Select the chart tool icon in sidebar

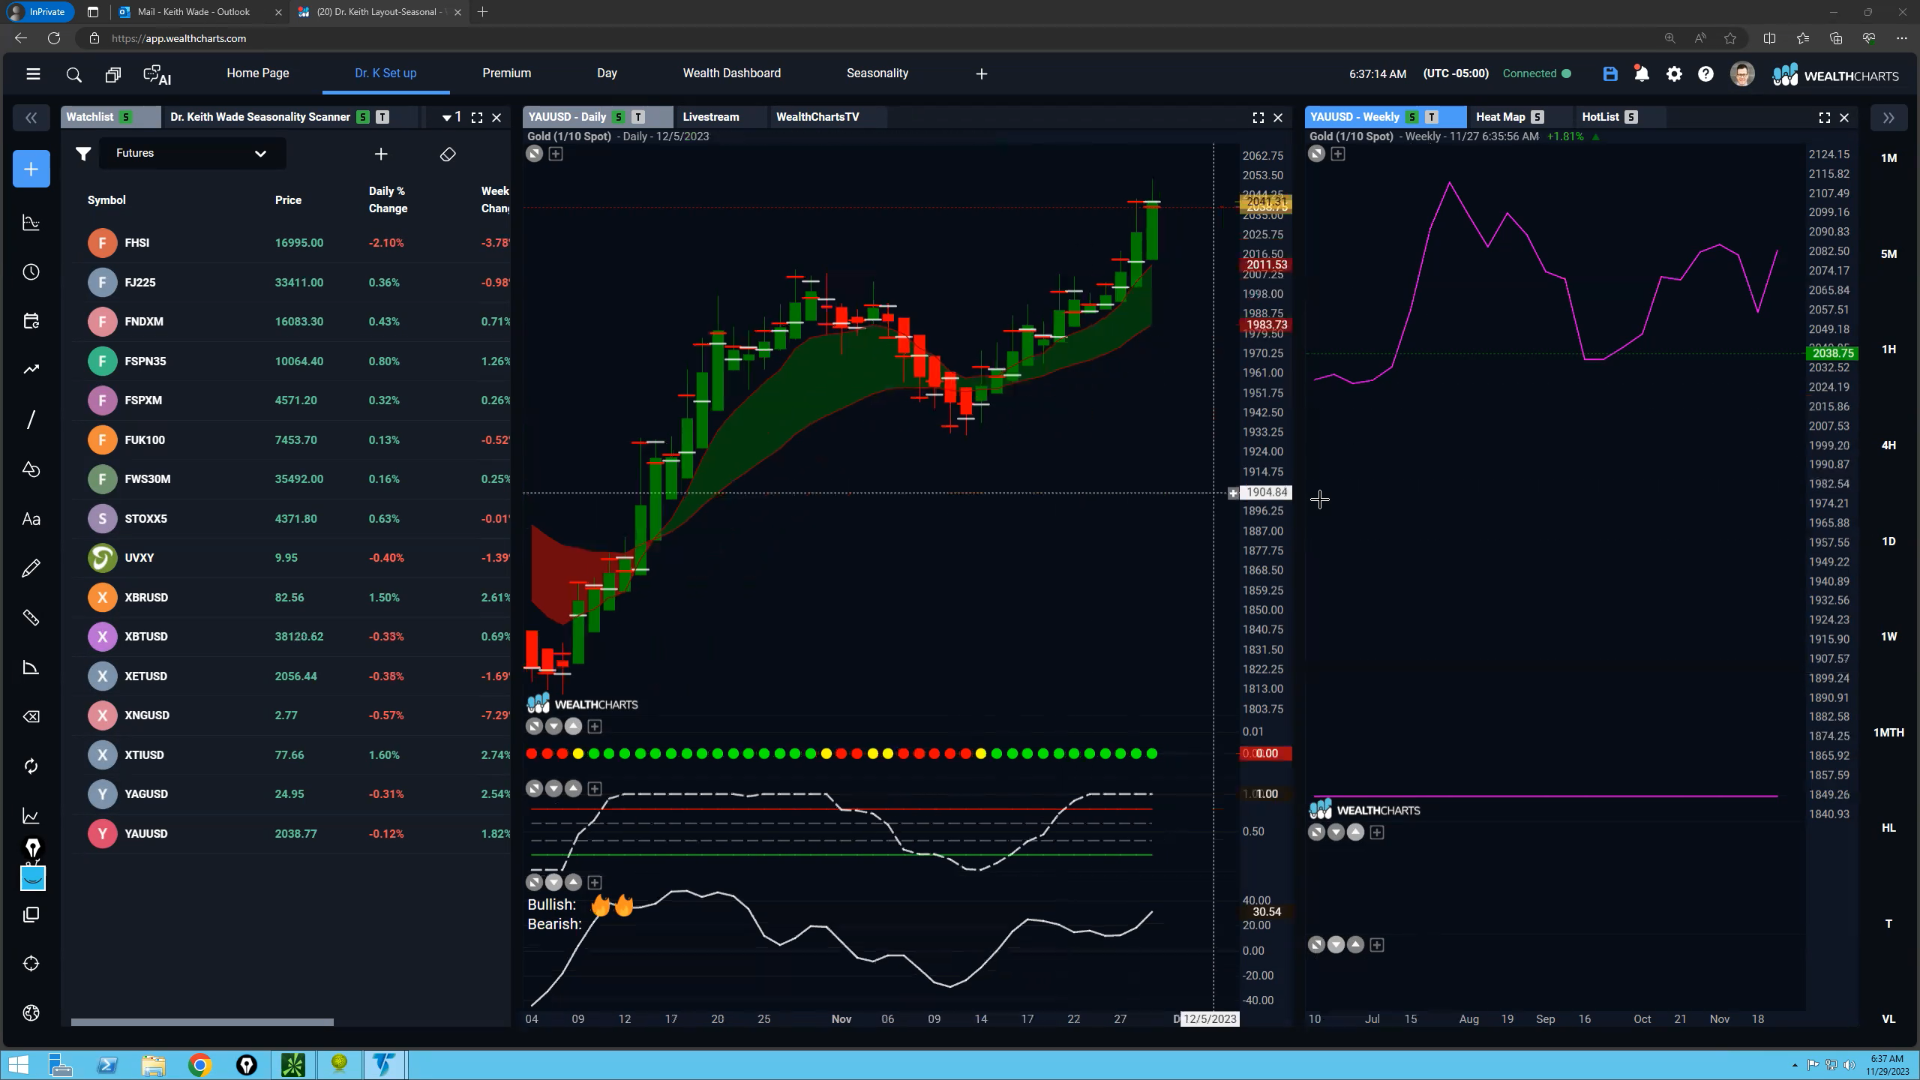tap(31, 222)
